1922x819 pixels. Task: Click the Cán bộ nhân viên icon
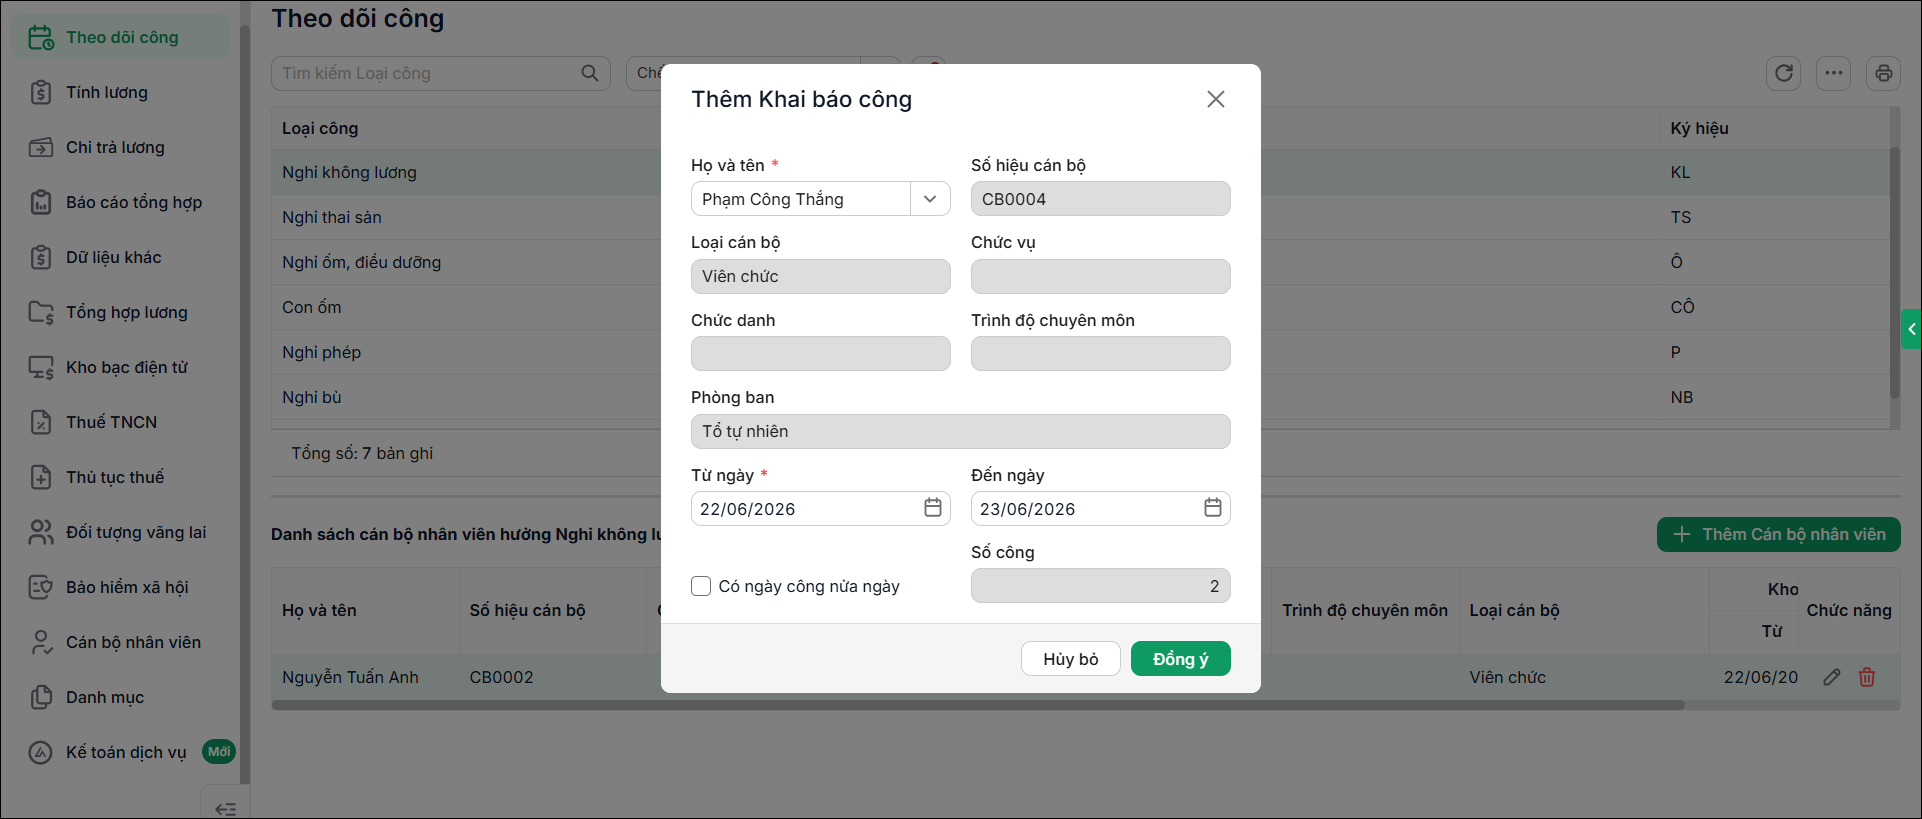tap(41, 643)
